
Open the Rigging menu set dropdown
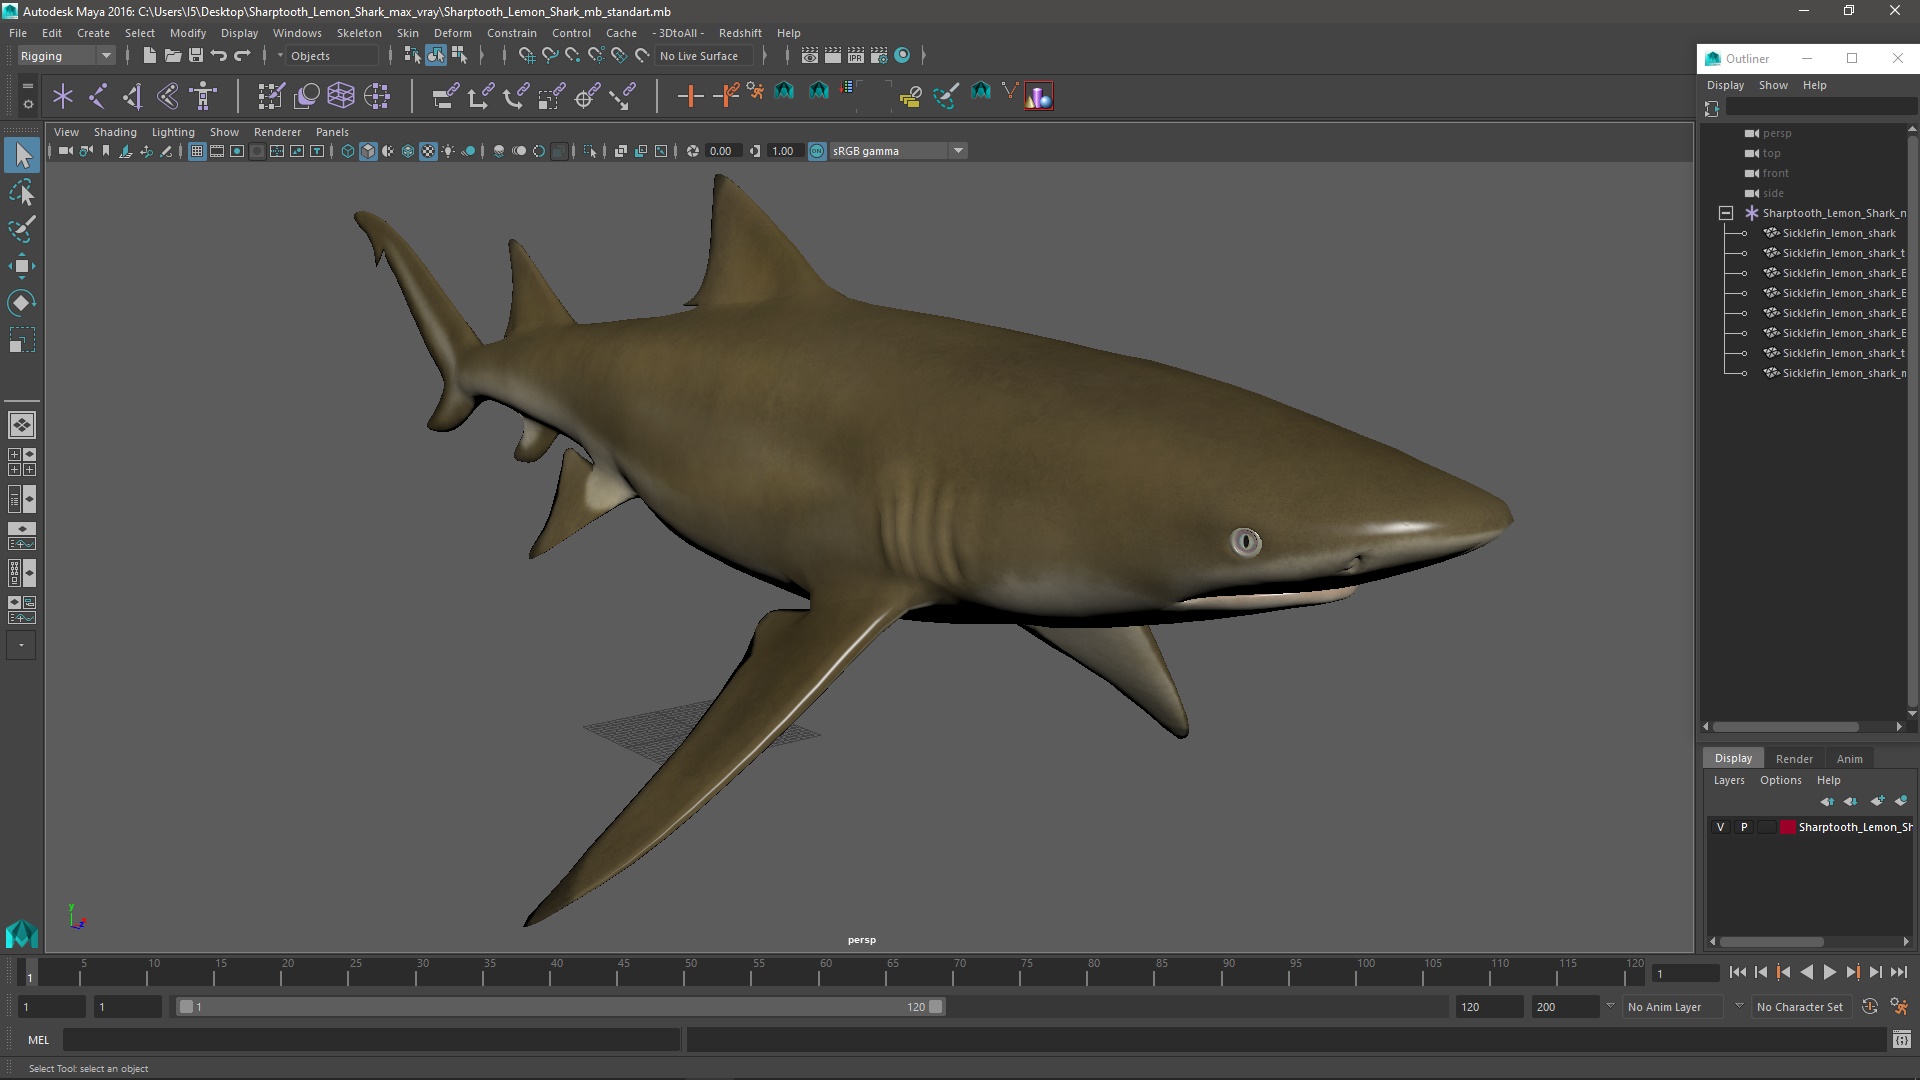coord(66,56)
